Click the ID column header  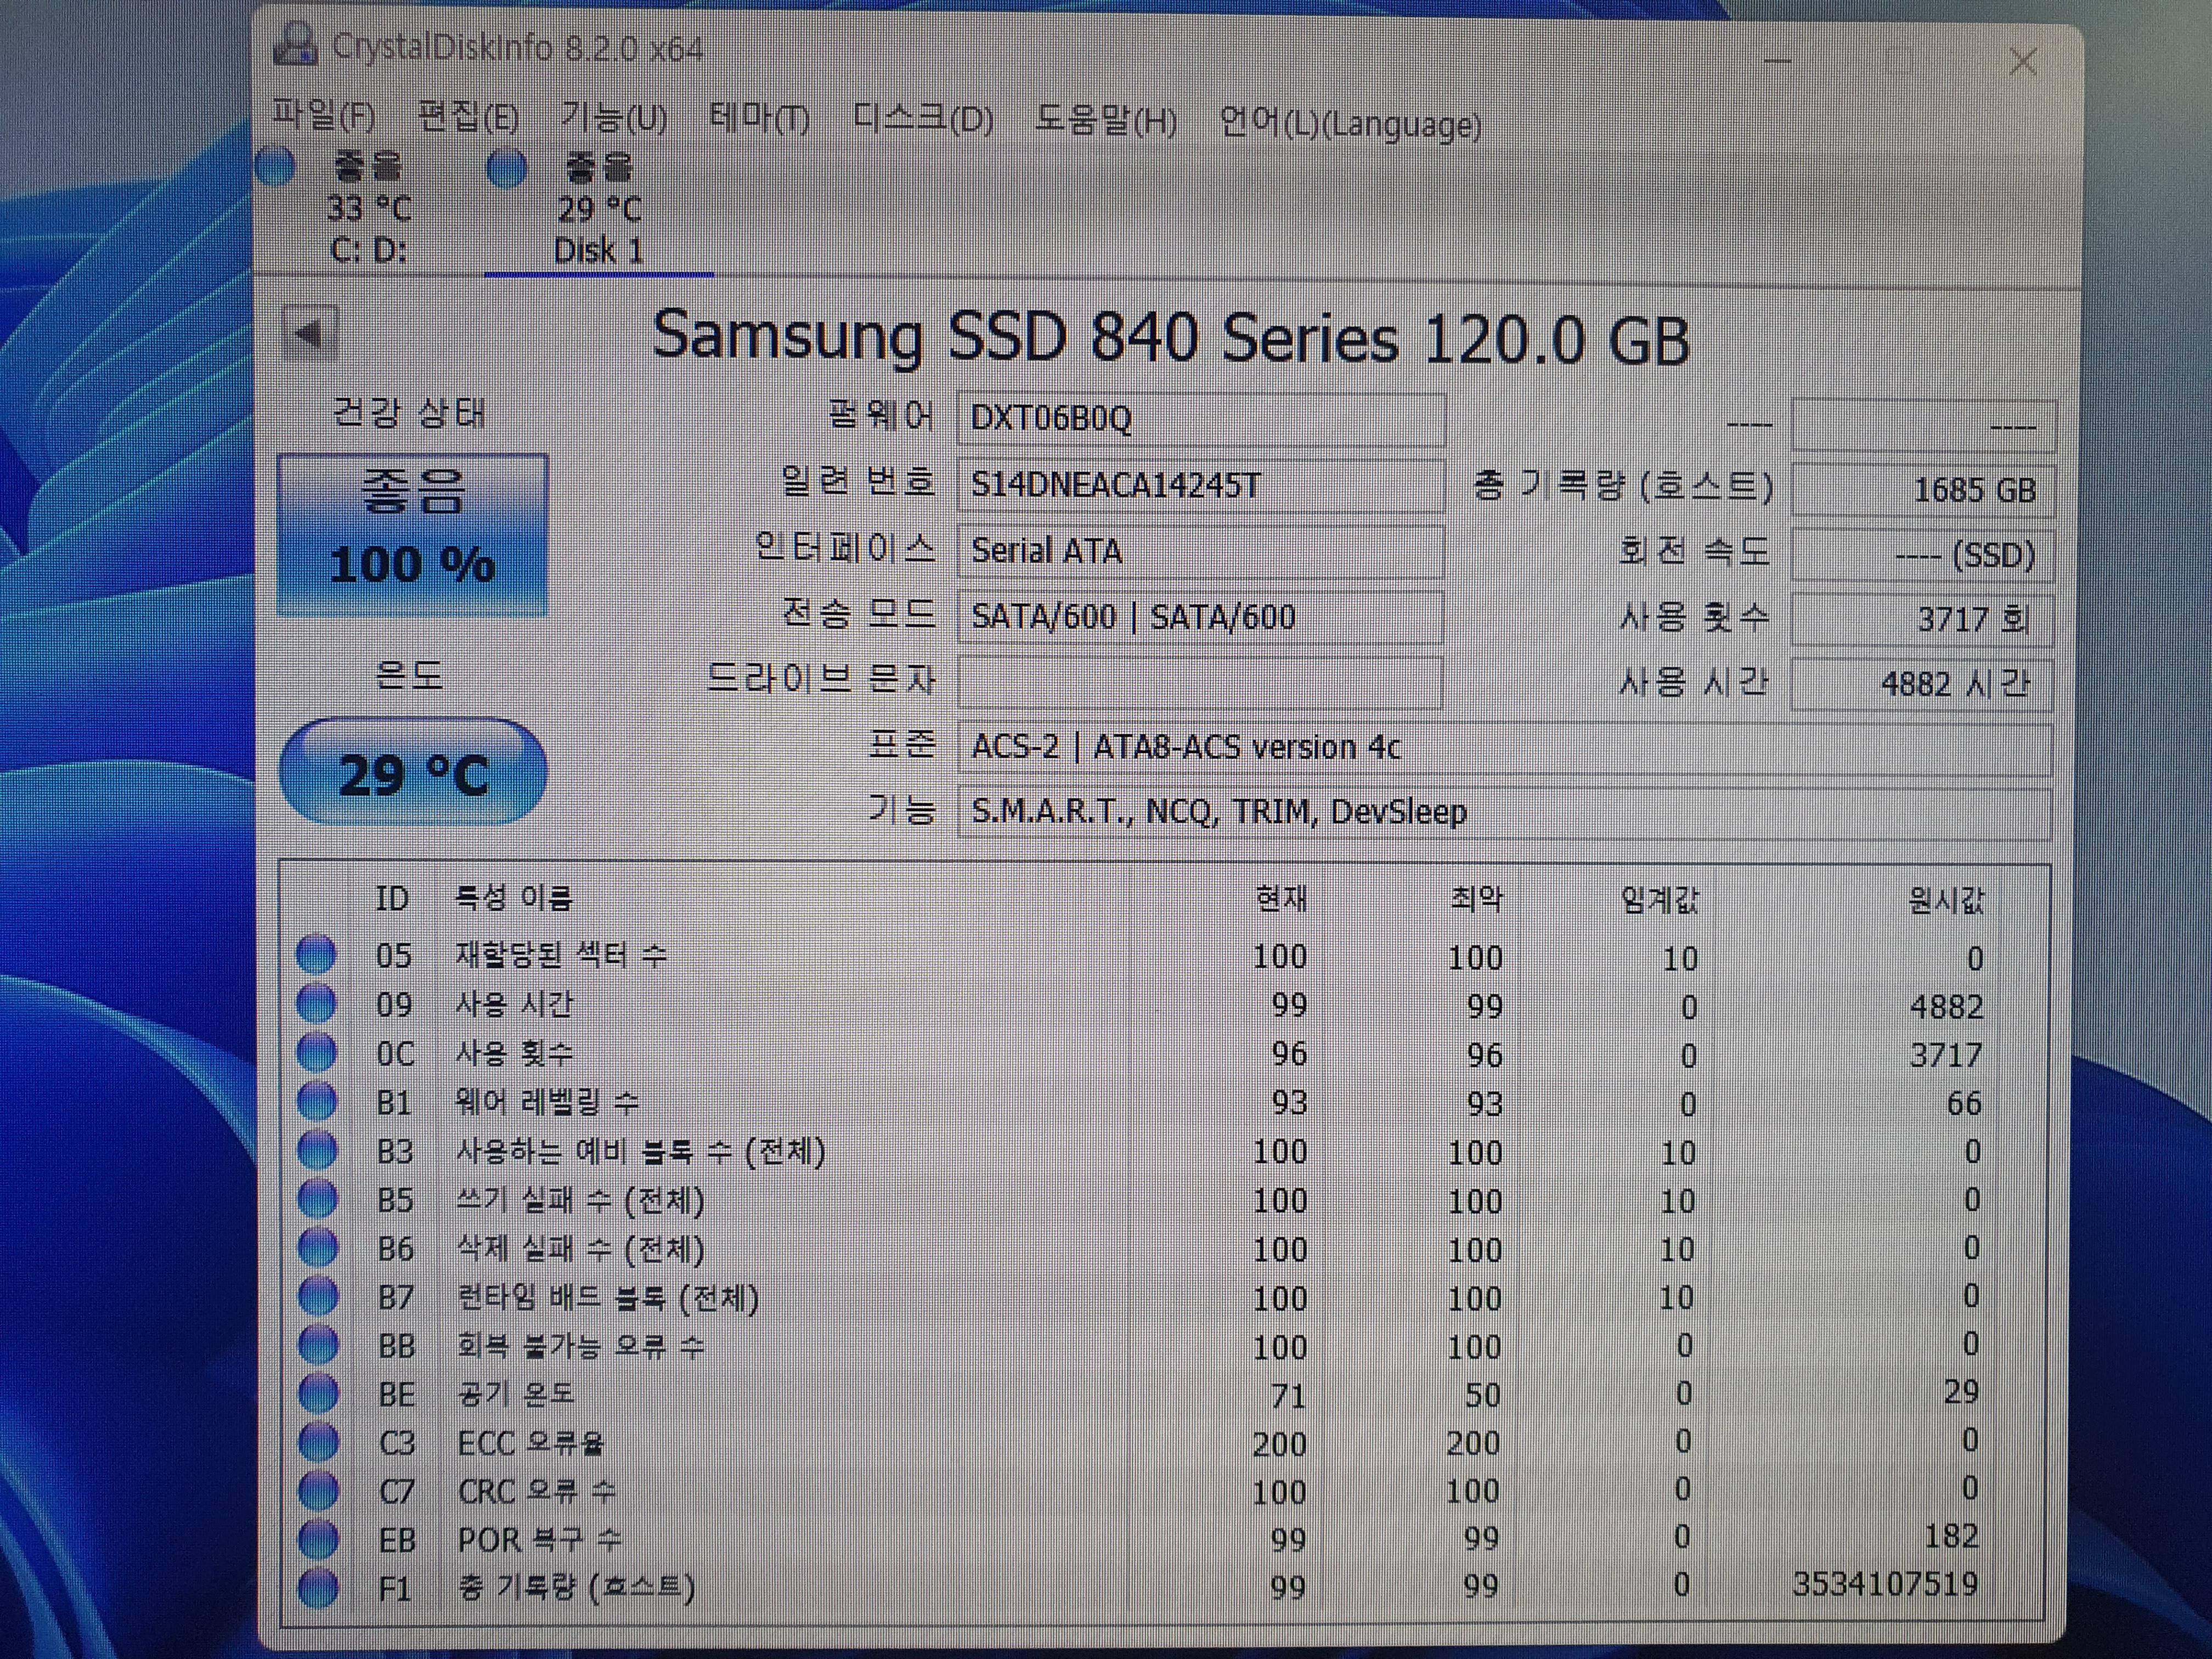click(392, 898)
